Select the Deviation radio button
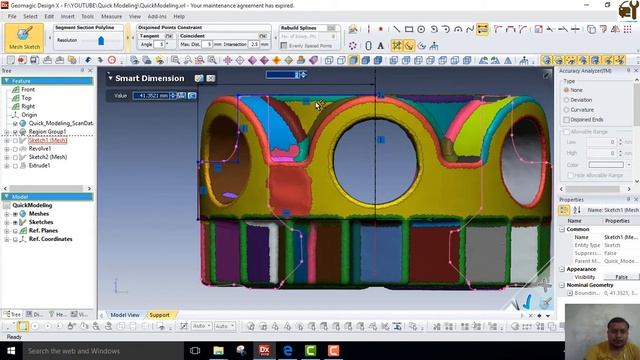 click(x=566, y=100)
